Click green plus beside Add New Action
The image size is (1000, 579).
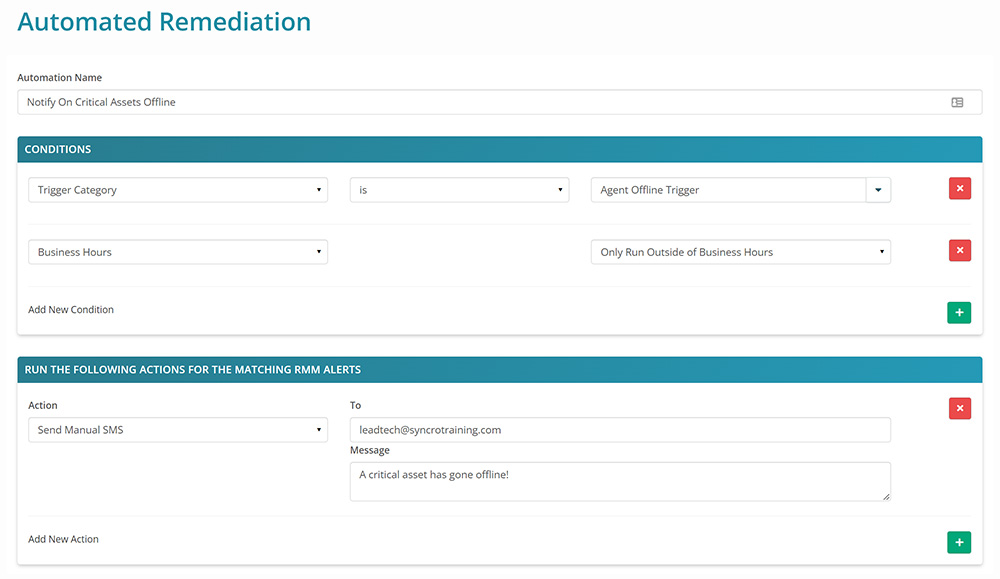pos(958,542)
